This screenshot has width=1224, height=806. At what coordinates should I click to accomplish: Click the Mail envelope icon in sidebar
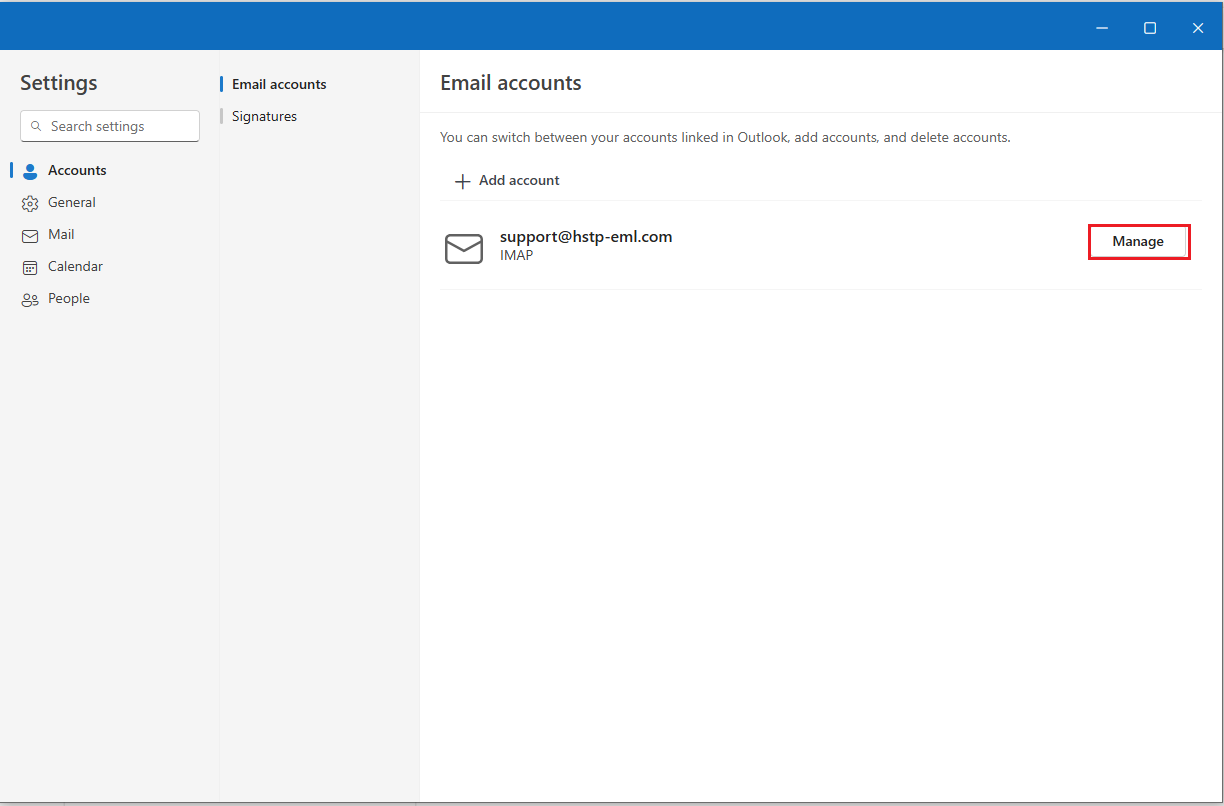point(30,235)
